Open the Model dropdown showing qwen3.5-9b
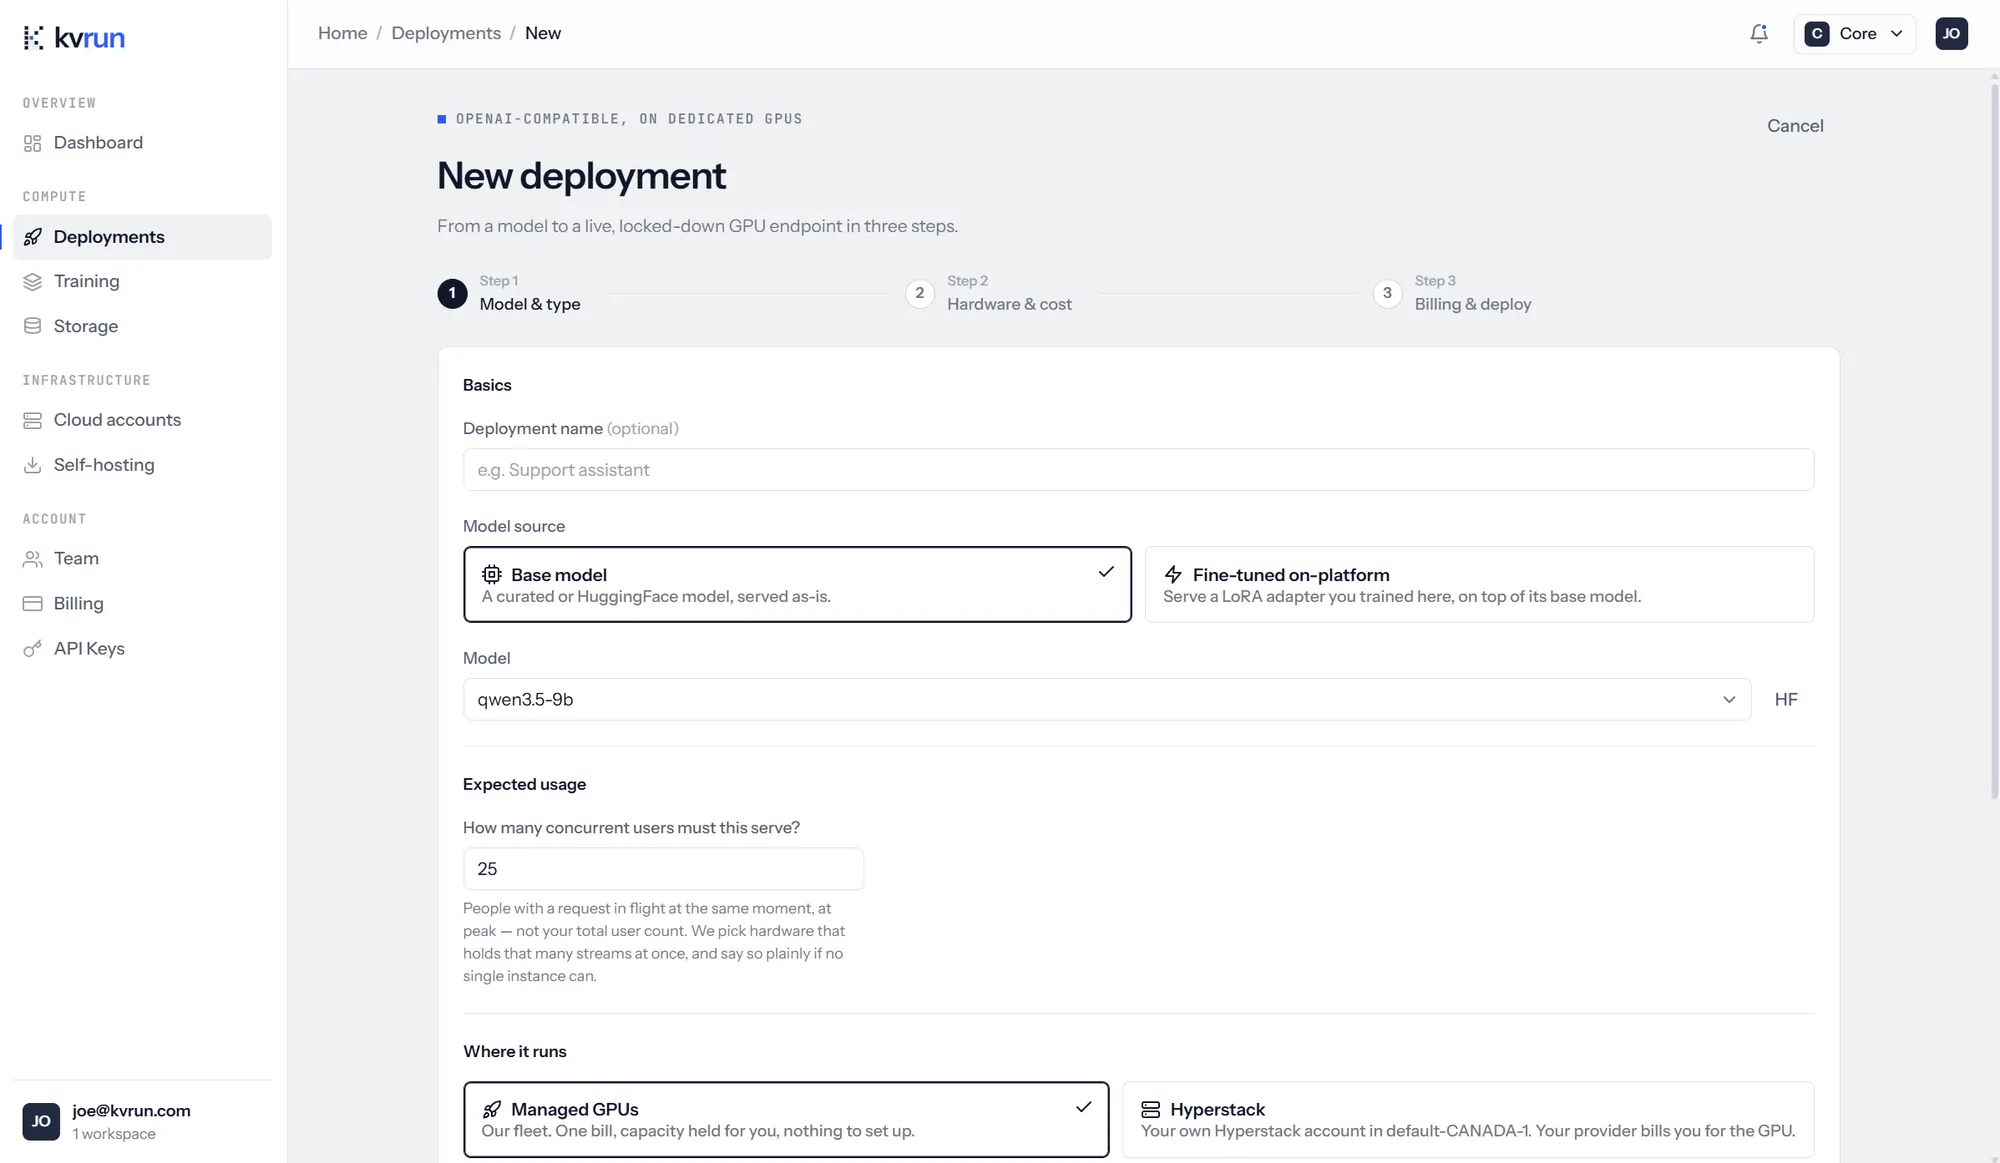Image resolution: width=2000 pixels, height=1163 pixels. [x=1107, y=700]
